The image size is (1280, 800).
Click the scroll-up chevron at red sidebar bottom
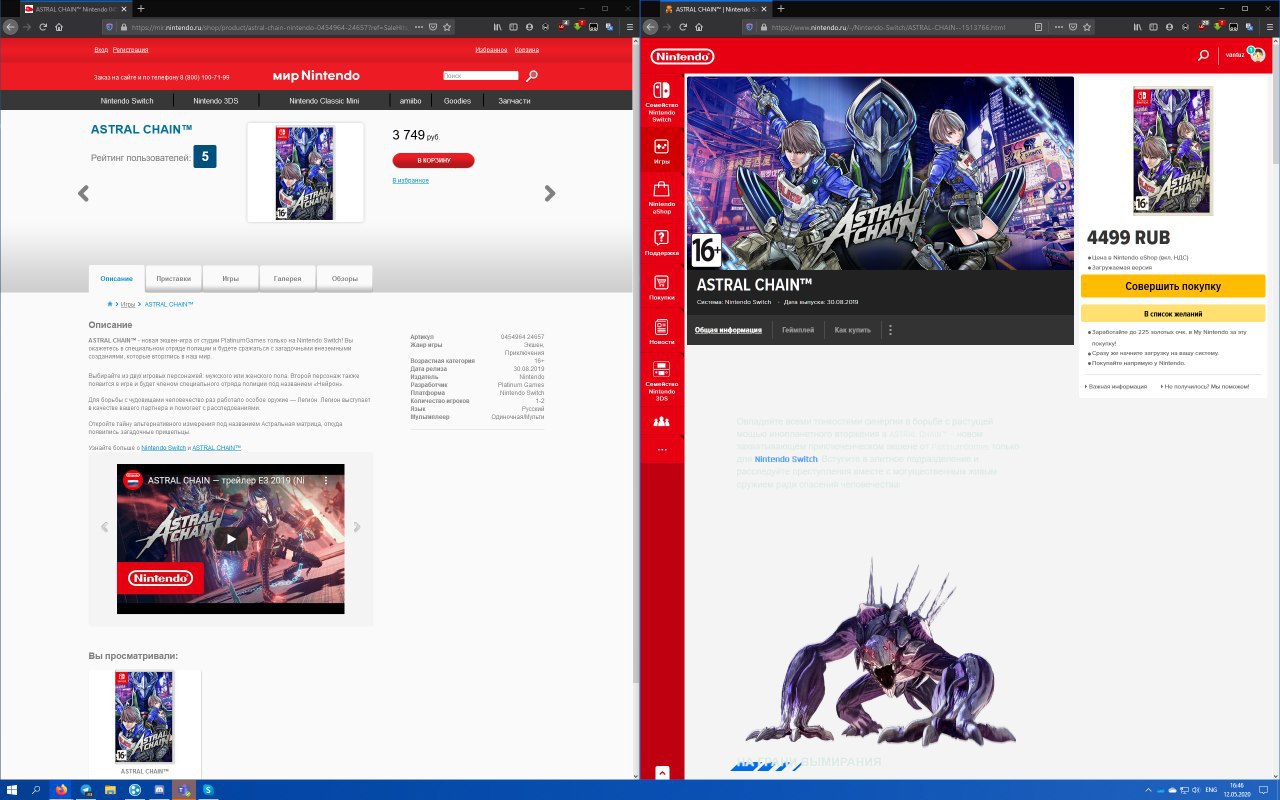[x=662, y=772]
